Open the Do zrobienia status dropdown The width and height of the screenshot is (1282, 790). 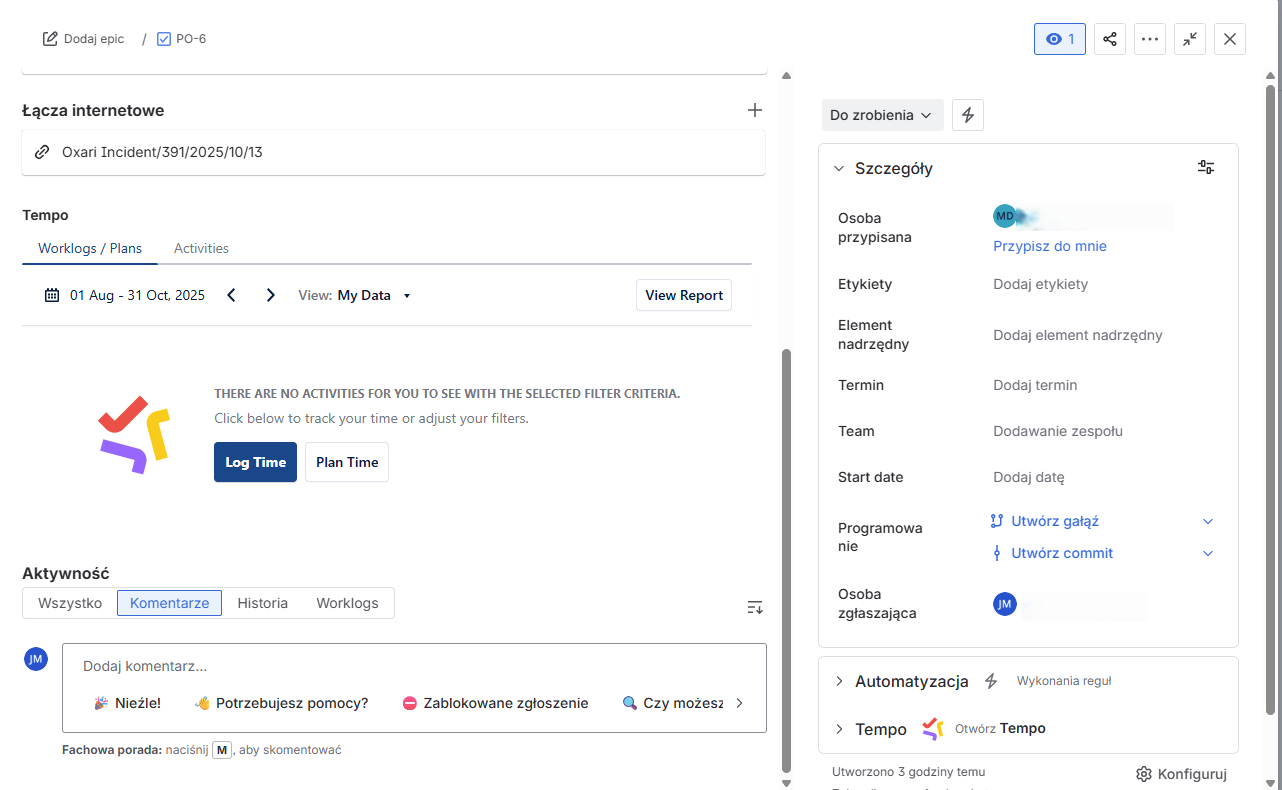pos(880,115)
